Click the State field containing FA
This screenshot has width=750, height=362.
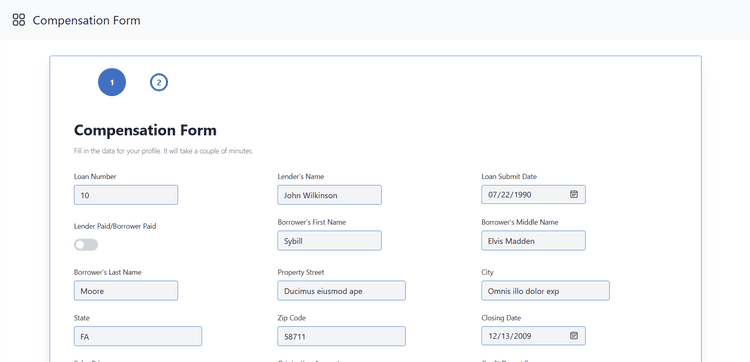tap(138, 336)
